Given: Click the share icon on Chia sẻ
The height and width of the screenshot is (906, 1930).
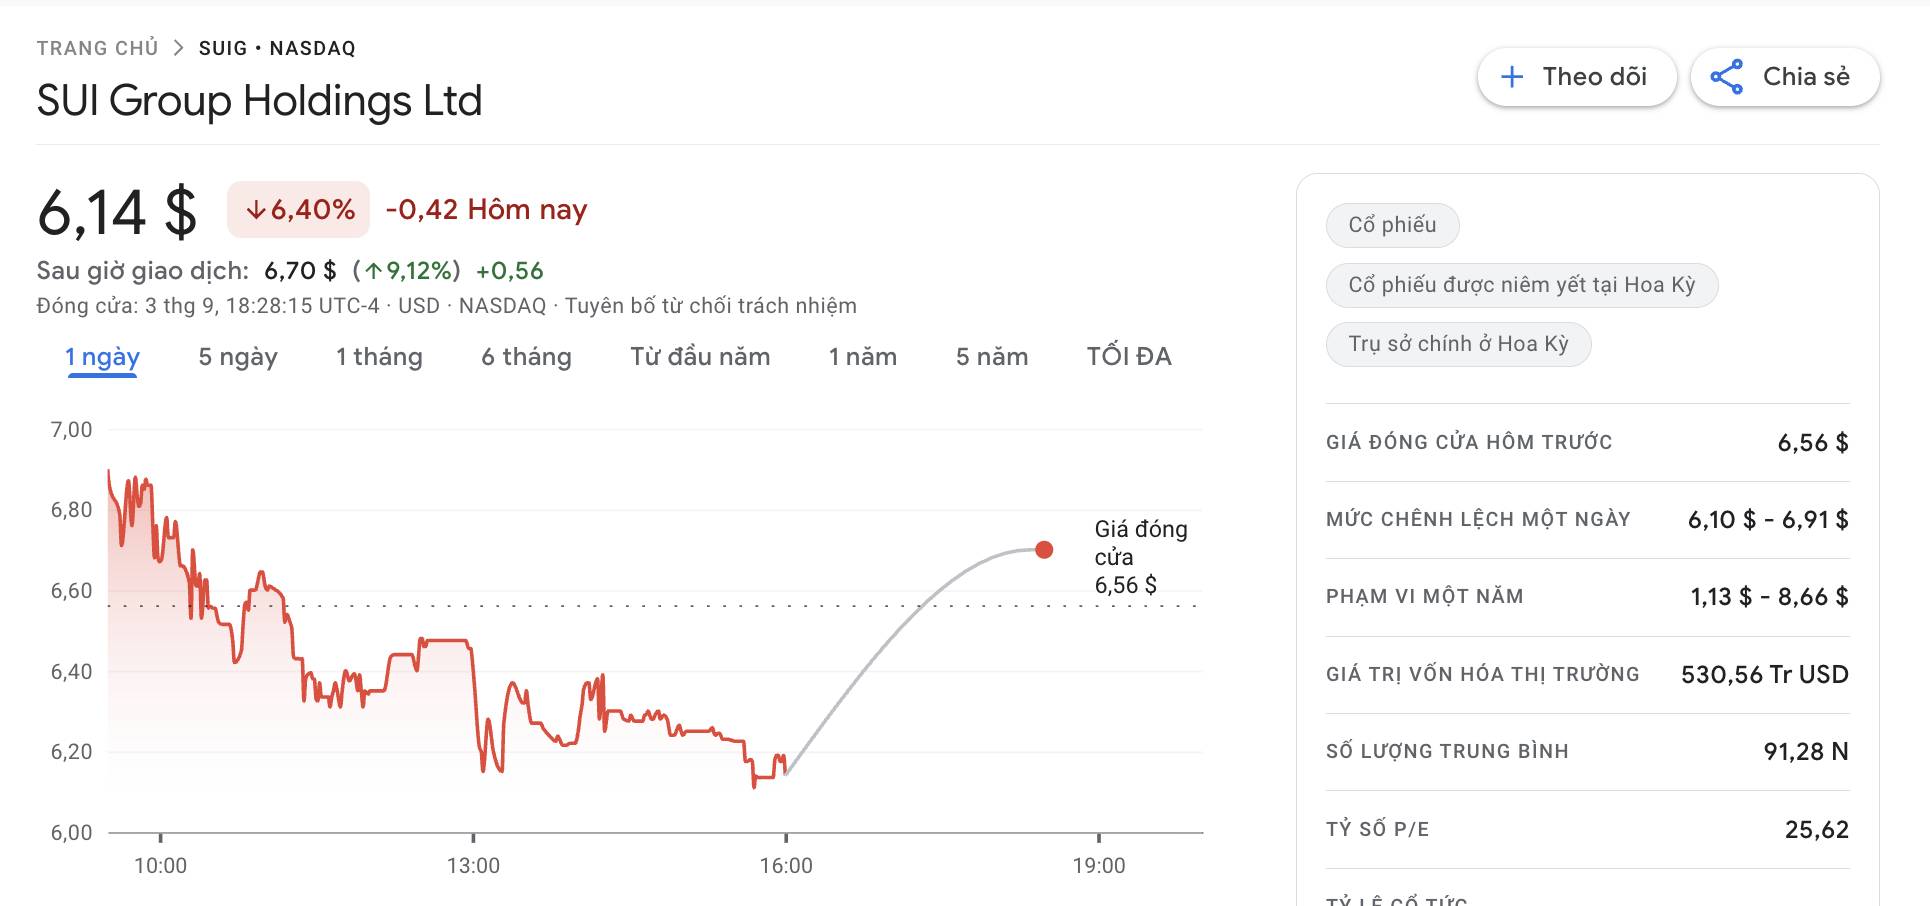Looking at the screenshot, I should click(x=1726, y=77).
